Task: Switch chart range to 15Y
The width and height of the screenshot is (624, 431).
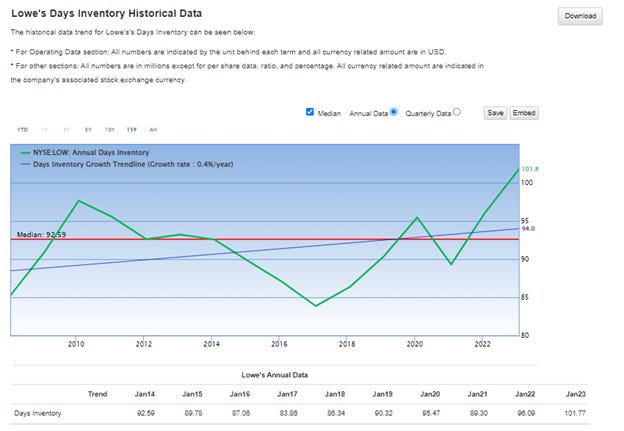Action: (x=132, y=130)
